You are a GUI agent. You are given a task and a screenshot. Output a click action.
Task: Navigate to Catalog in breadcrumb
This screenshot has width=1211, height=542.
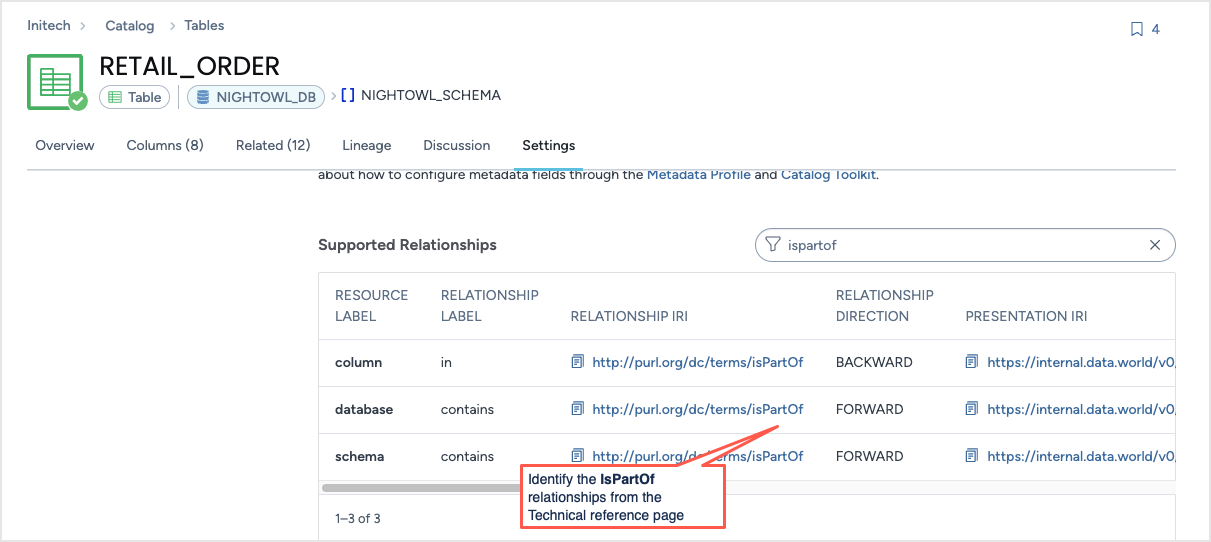[x=130, y=26]
